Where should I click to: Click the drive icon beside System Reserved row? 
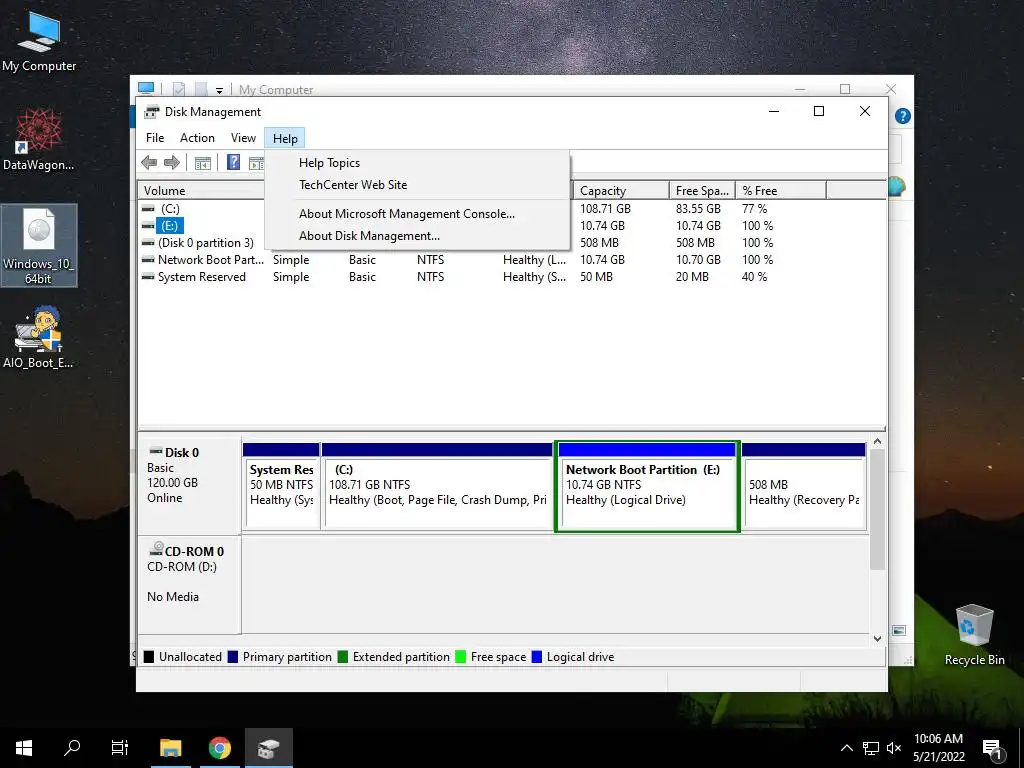pos(148,277)
